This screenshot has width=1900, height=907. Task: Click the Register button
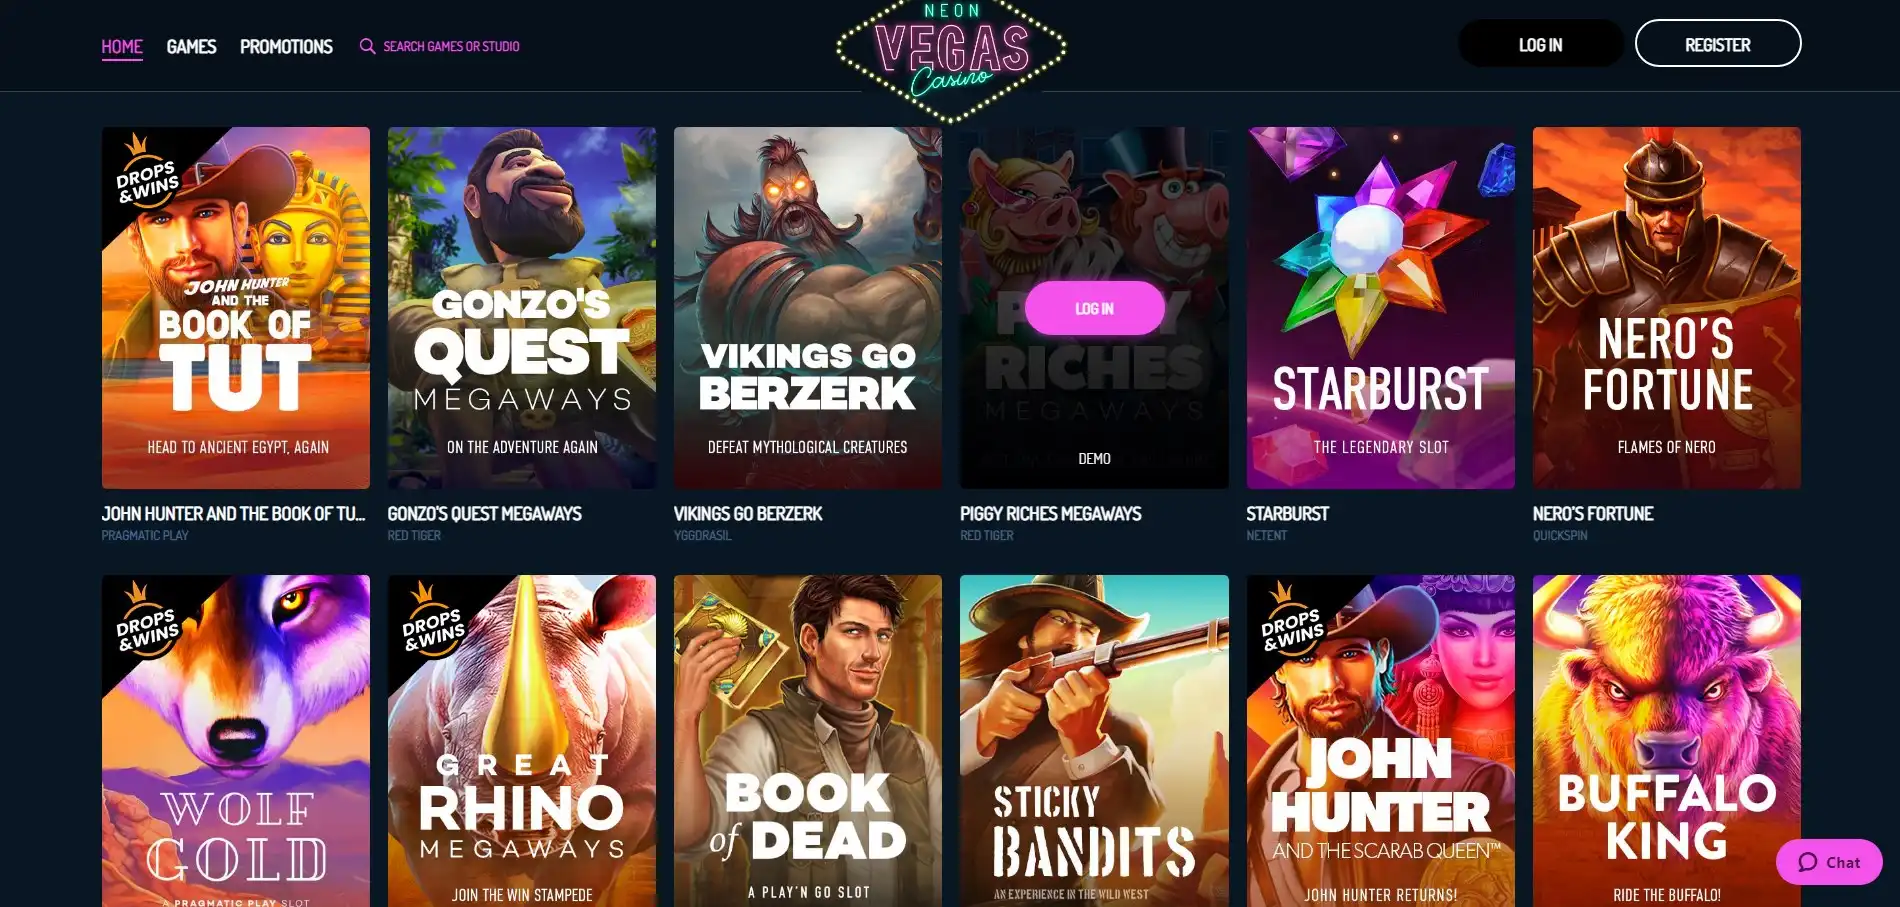click(x=1718, y=44)
